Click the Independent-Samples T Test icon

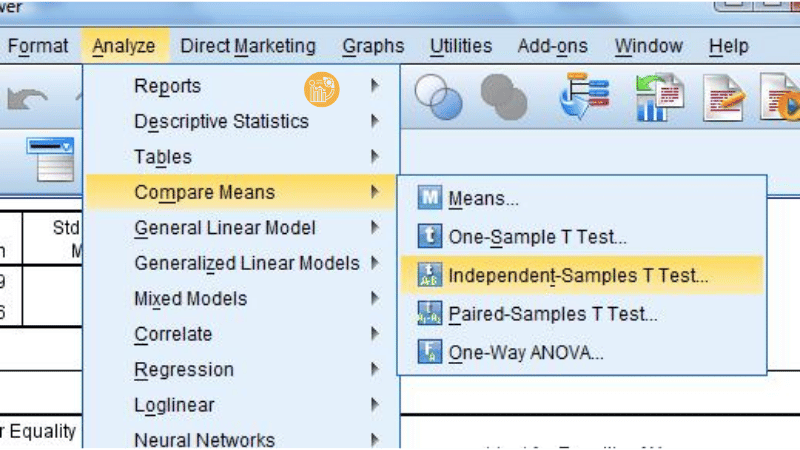coord(430,274)
